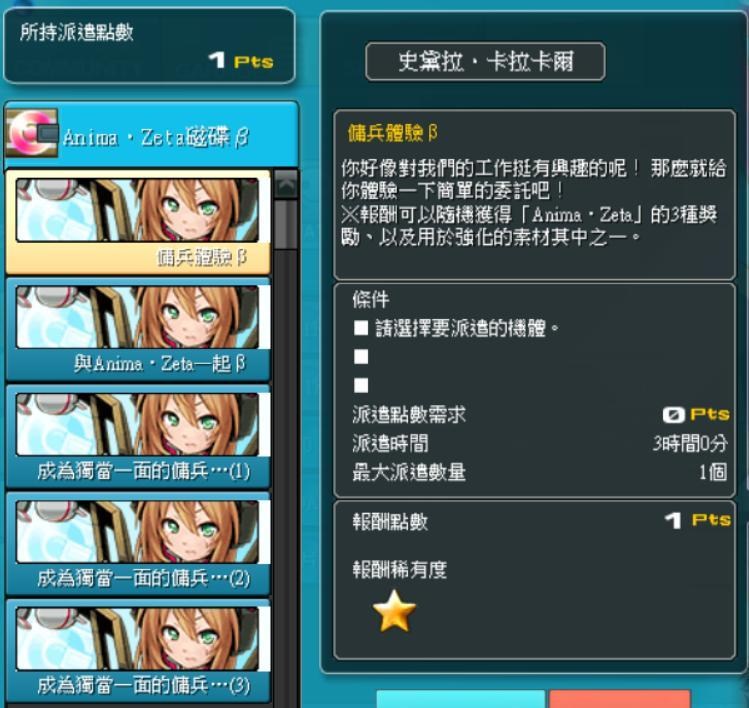This screenshot has width=749, height=708.
Task: Open mission 成為獨當一面的傭兵…(1)
Action: (x=138, y=437)
